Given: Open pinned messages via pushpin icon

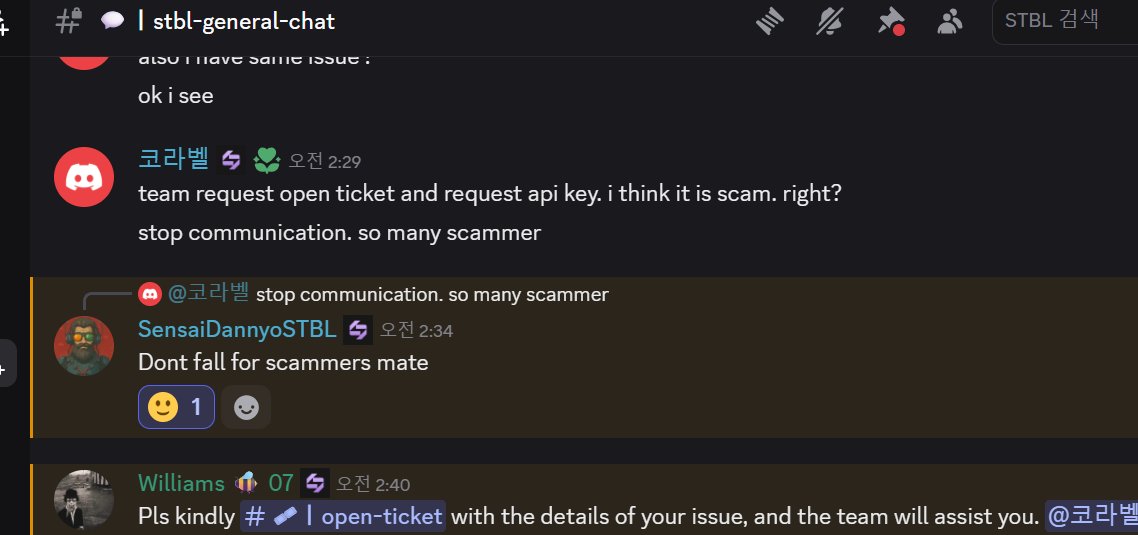Looking at the screenshot, I should point(889,21).
